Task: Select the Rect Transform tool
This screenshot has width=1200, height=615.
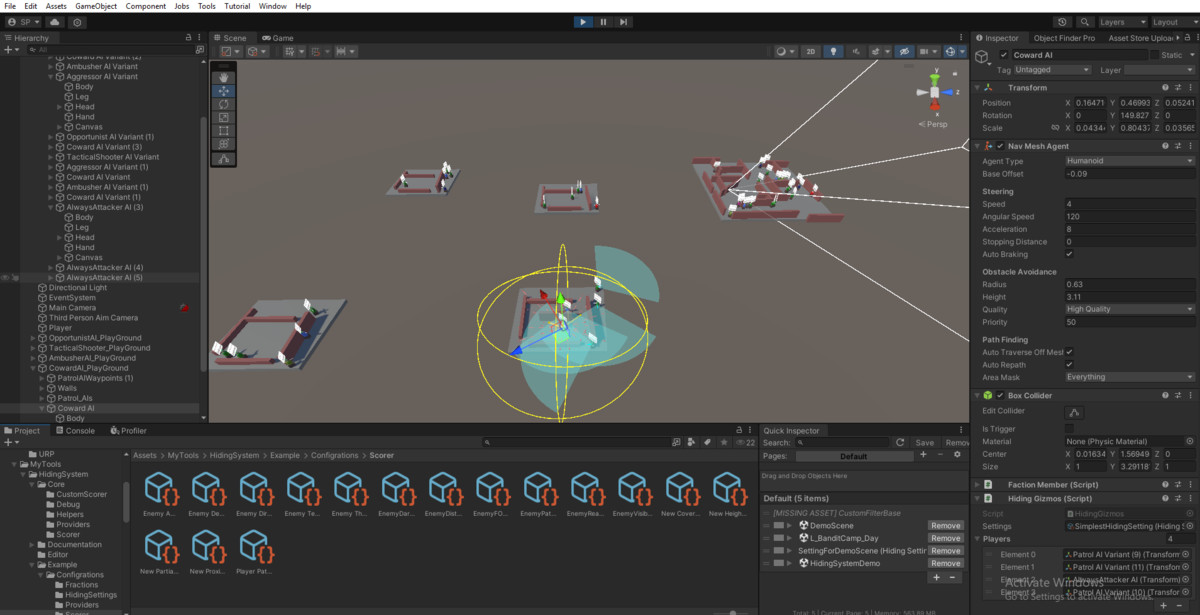Action: coord(222,130)
